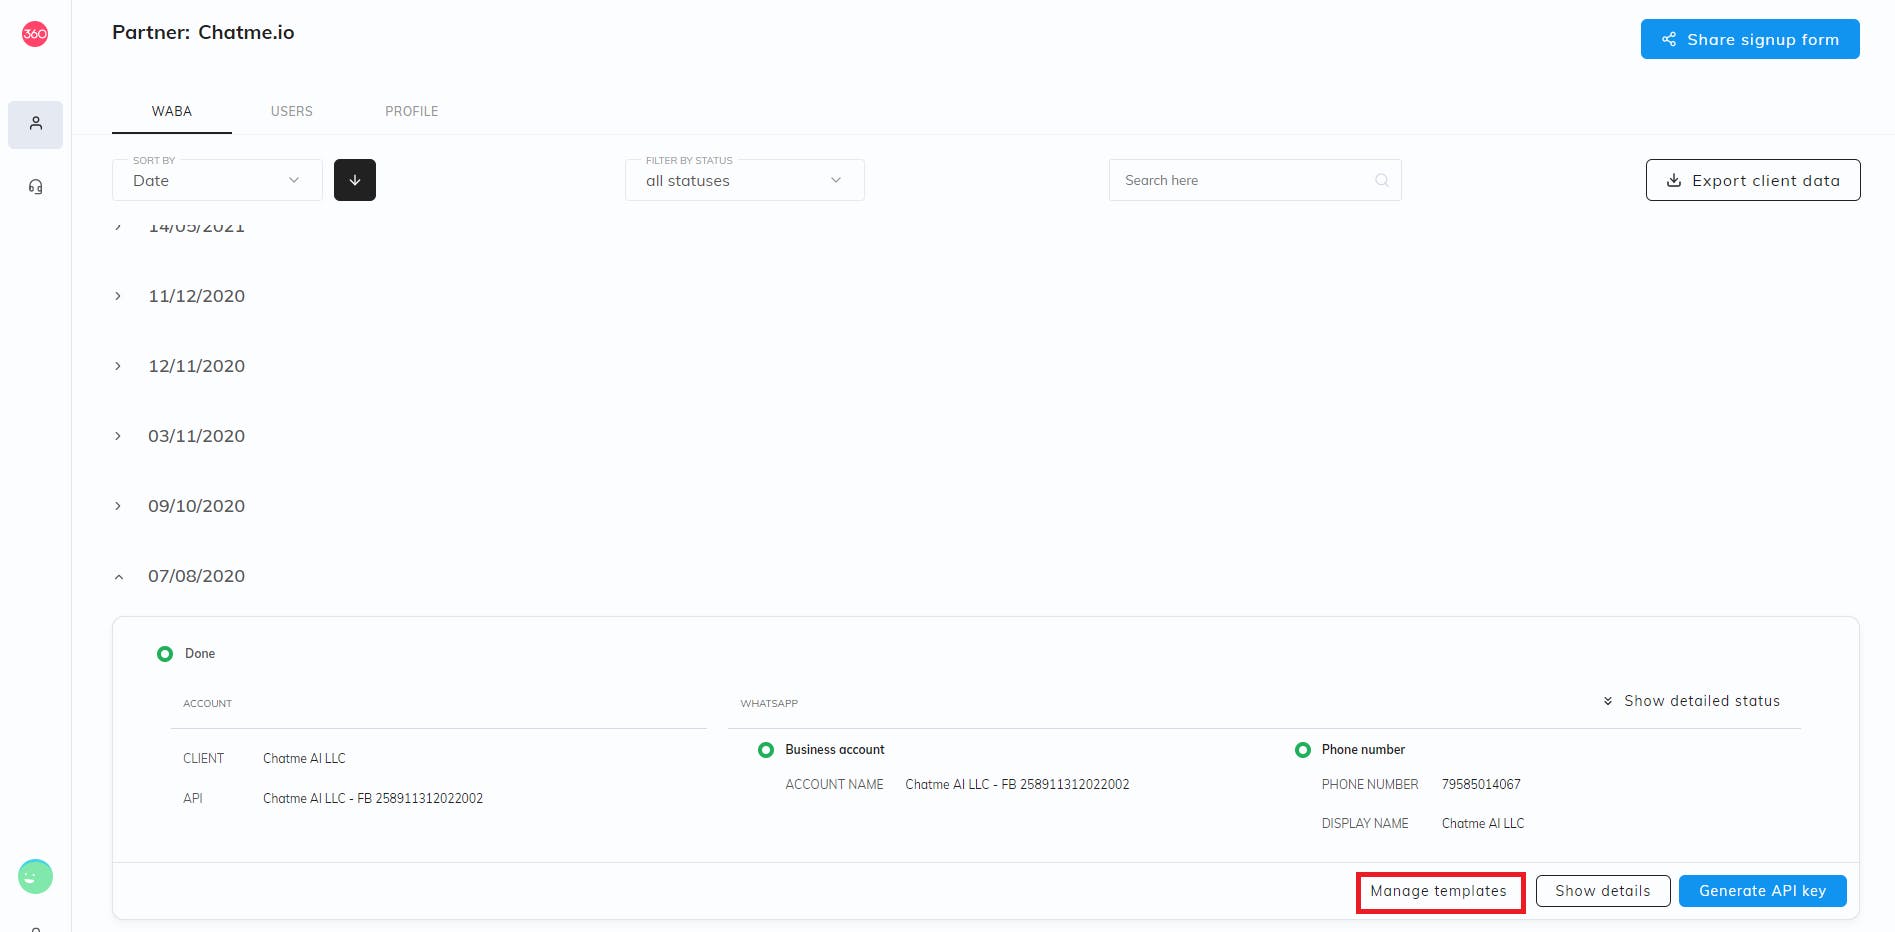
Task: Open the chat widget via green smiley icon
Action: pyautogui.click(x=35, y=876)
